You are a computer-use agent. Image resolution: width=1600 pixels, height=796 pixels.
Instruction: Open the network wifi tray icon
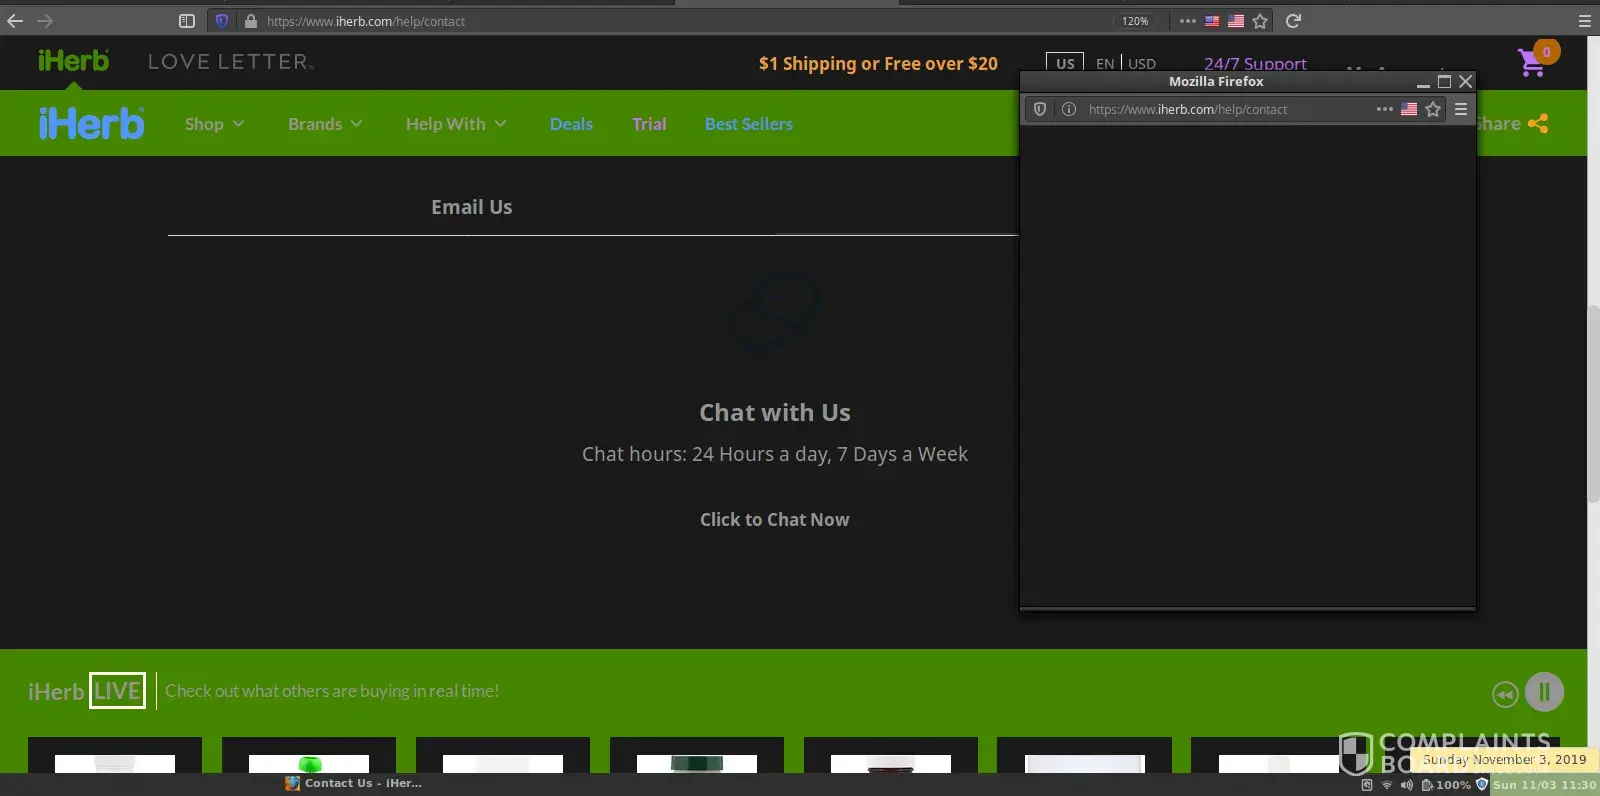1387,785
